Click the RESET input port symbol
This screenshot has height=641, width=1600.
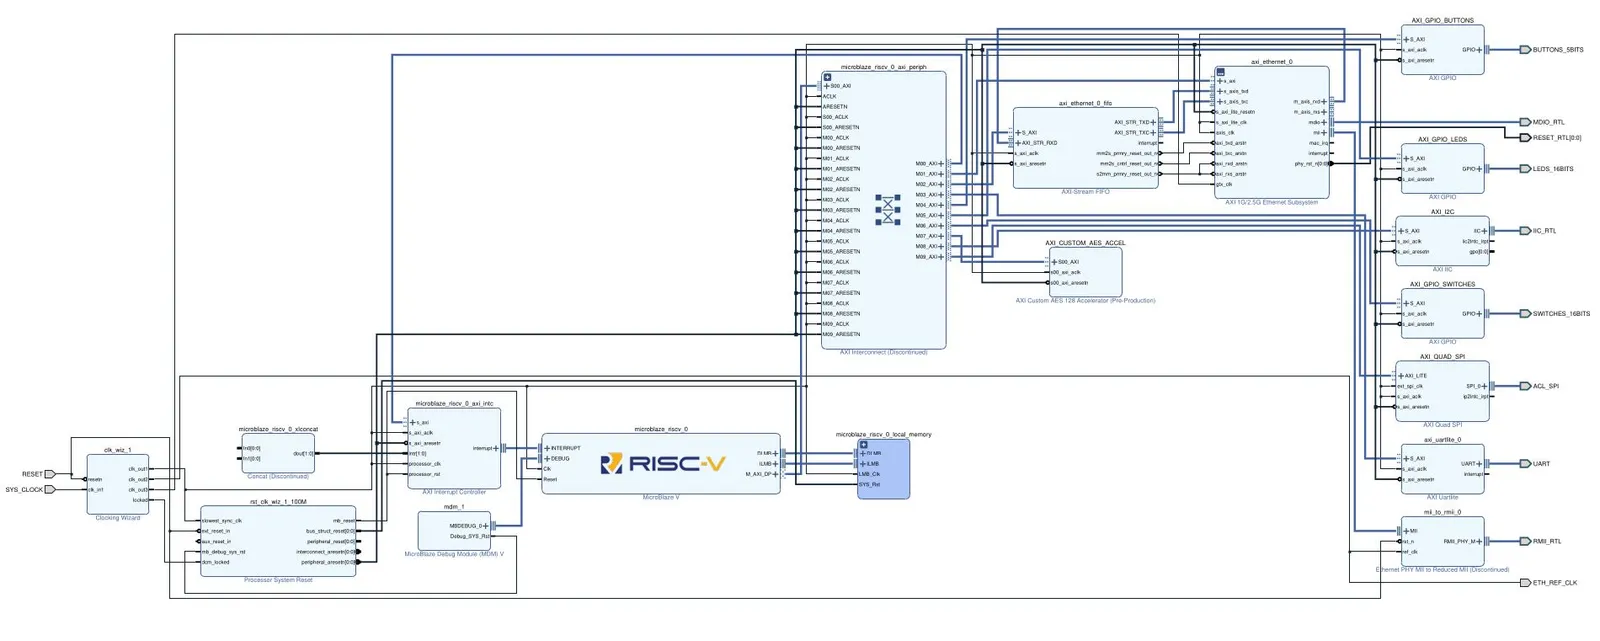click(x=50, y=474)
